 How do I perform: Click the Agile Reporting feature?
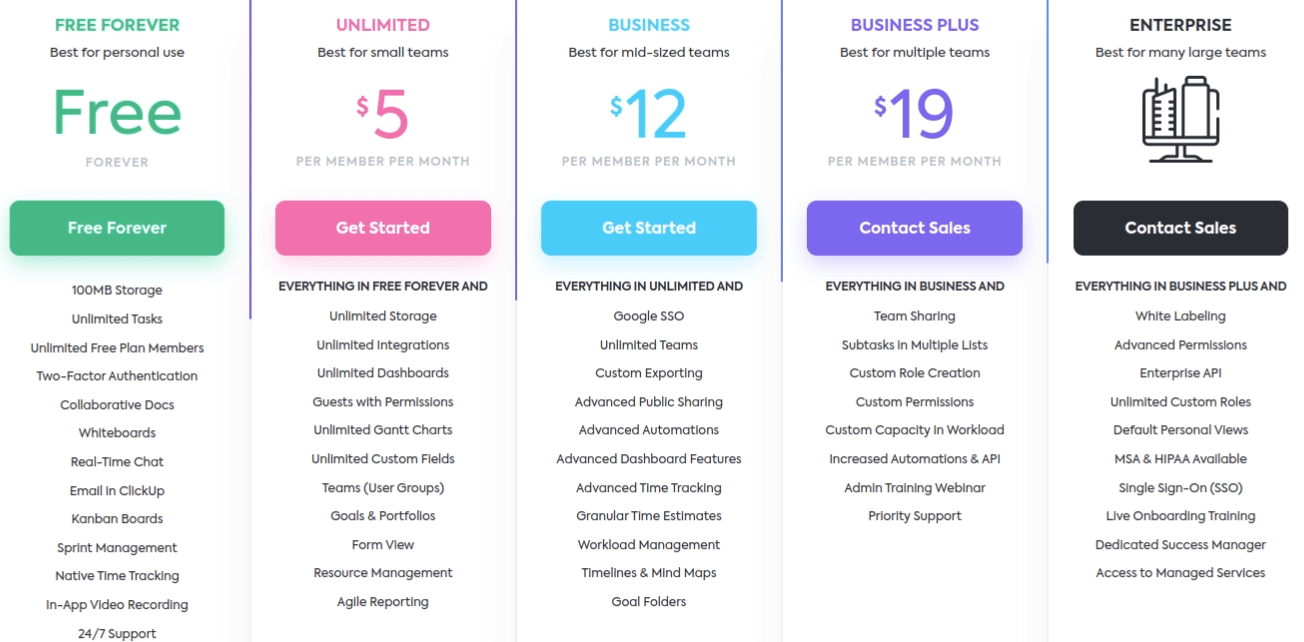coord(383,602)
